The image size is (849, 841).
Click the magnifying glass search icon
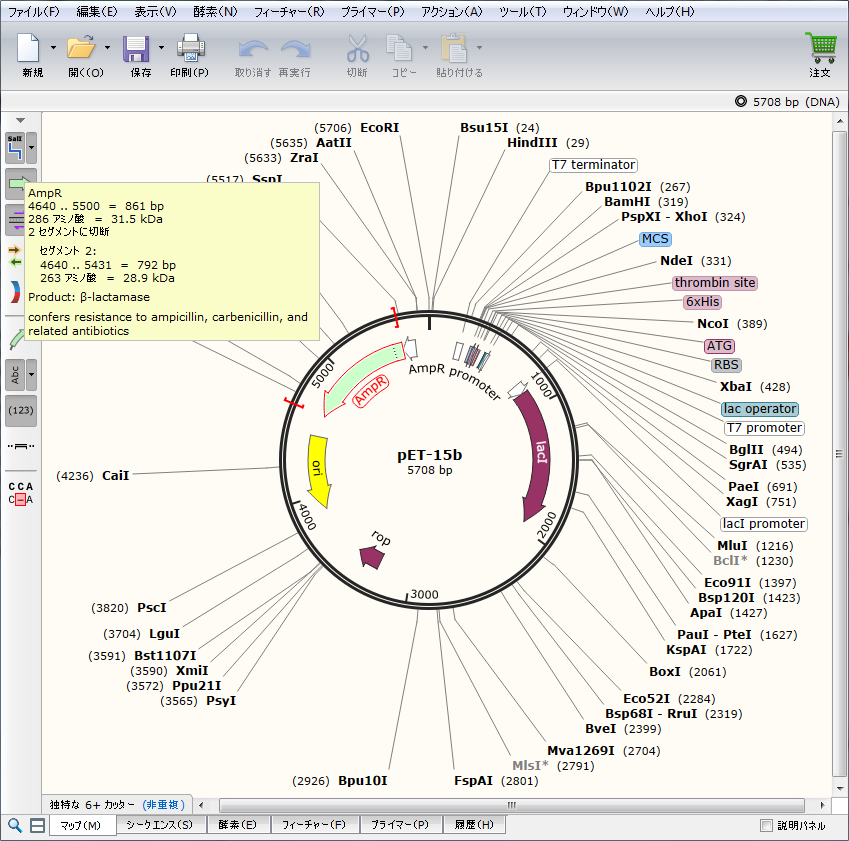click(15, 825)
